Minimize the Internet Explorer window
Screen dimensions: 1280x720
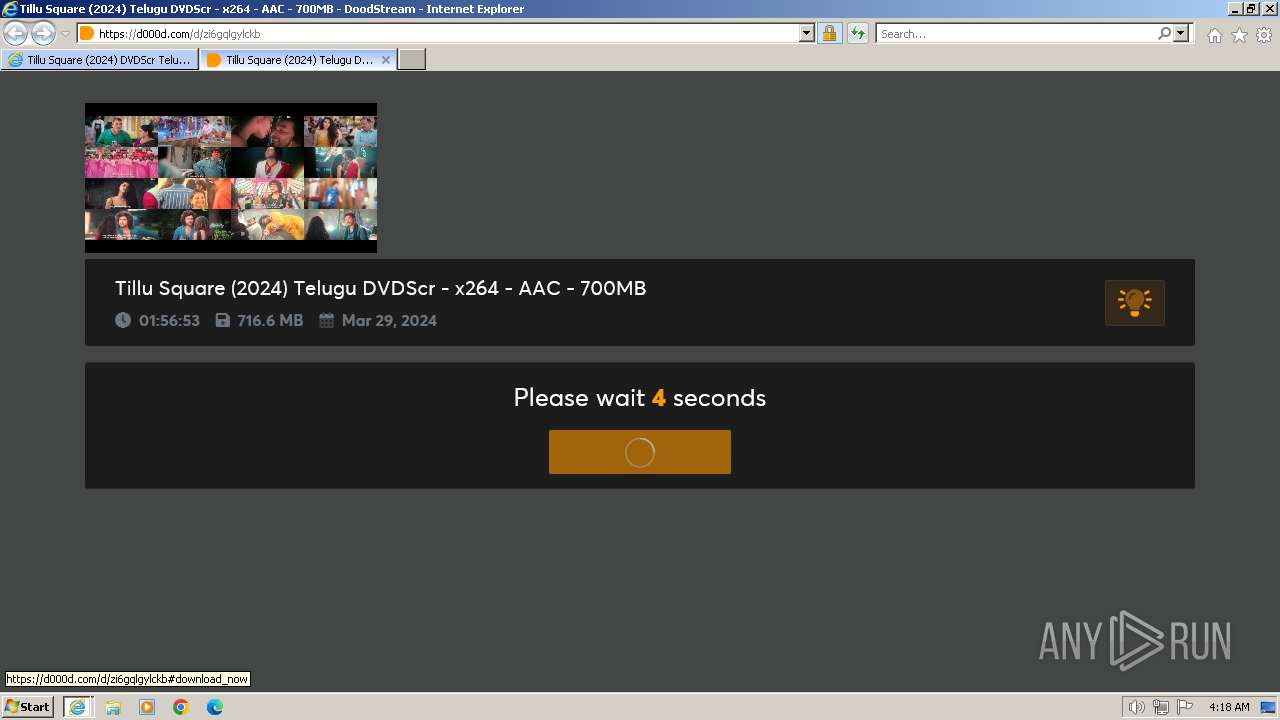tap(1236, 8)
